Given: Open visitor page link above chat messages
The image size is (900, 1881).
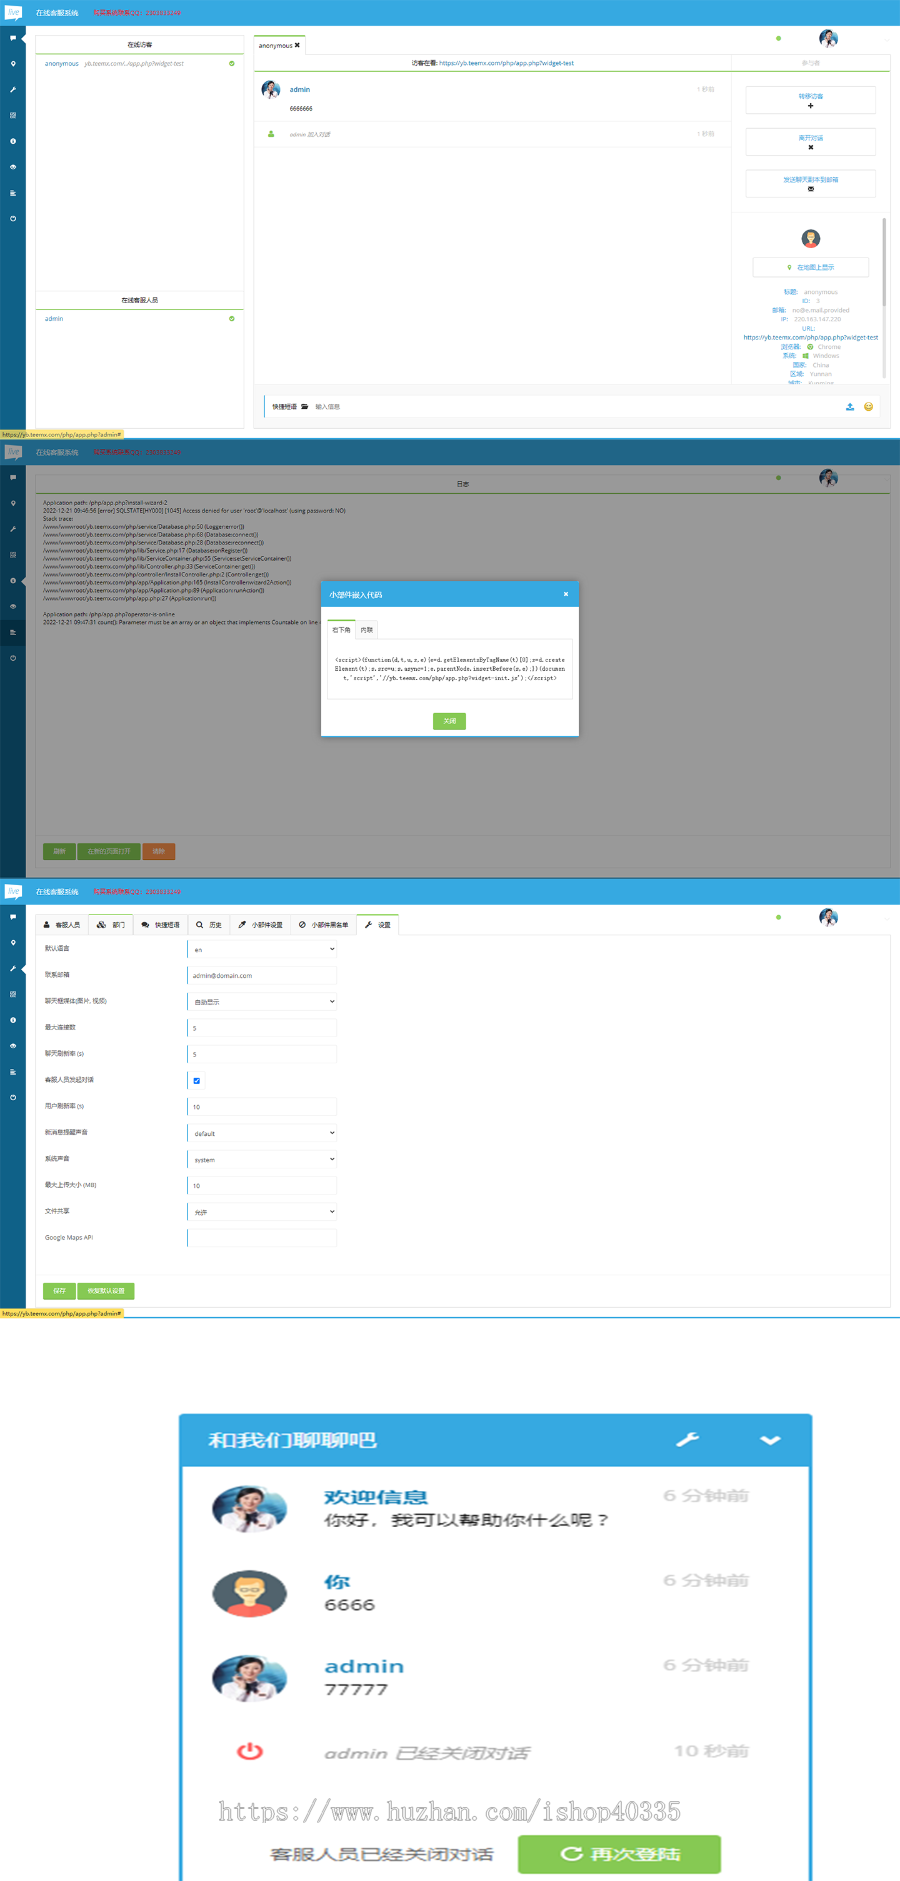Looking at the screenshot, I should coord(506,63).
